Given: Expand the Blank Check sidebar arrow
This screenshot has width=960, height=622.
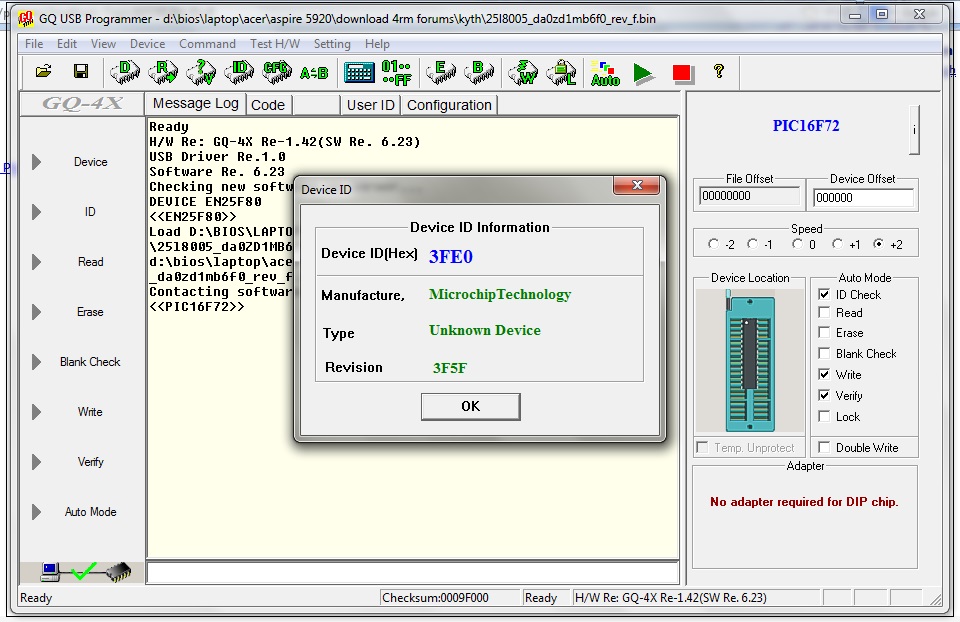Looking at the screenshot, I should (36, 362).
